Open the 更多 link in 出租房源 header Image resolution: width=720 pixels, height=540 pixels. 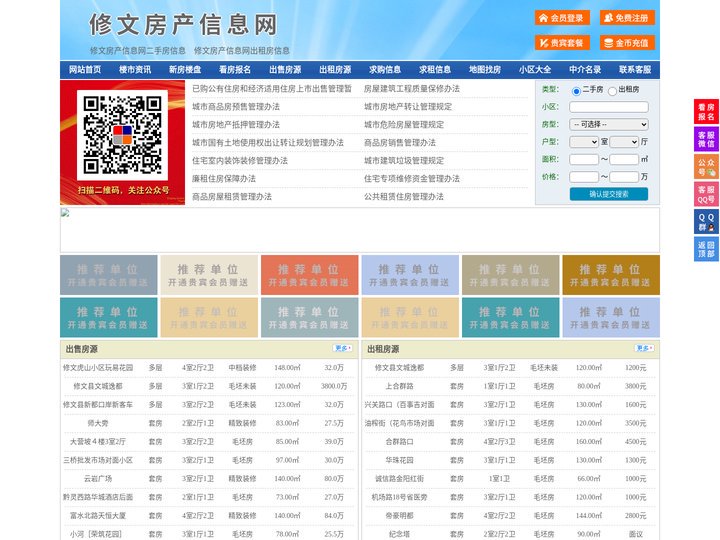click(644, 349)
